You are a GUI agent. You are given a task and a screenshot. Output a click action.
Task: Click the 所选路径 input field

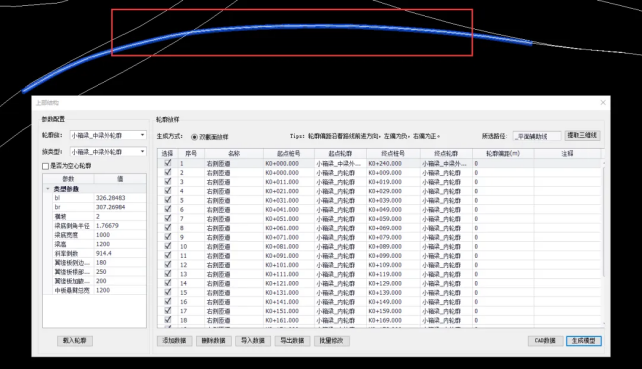point(537,136)
